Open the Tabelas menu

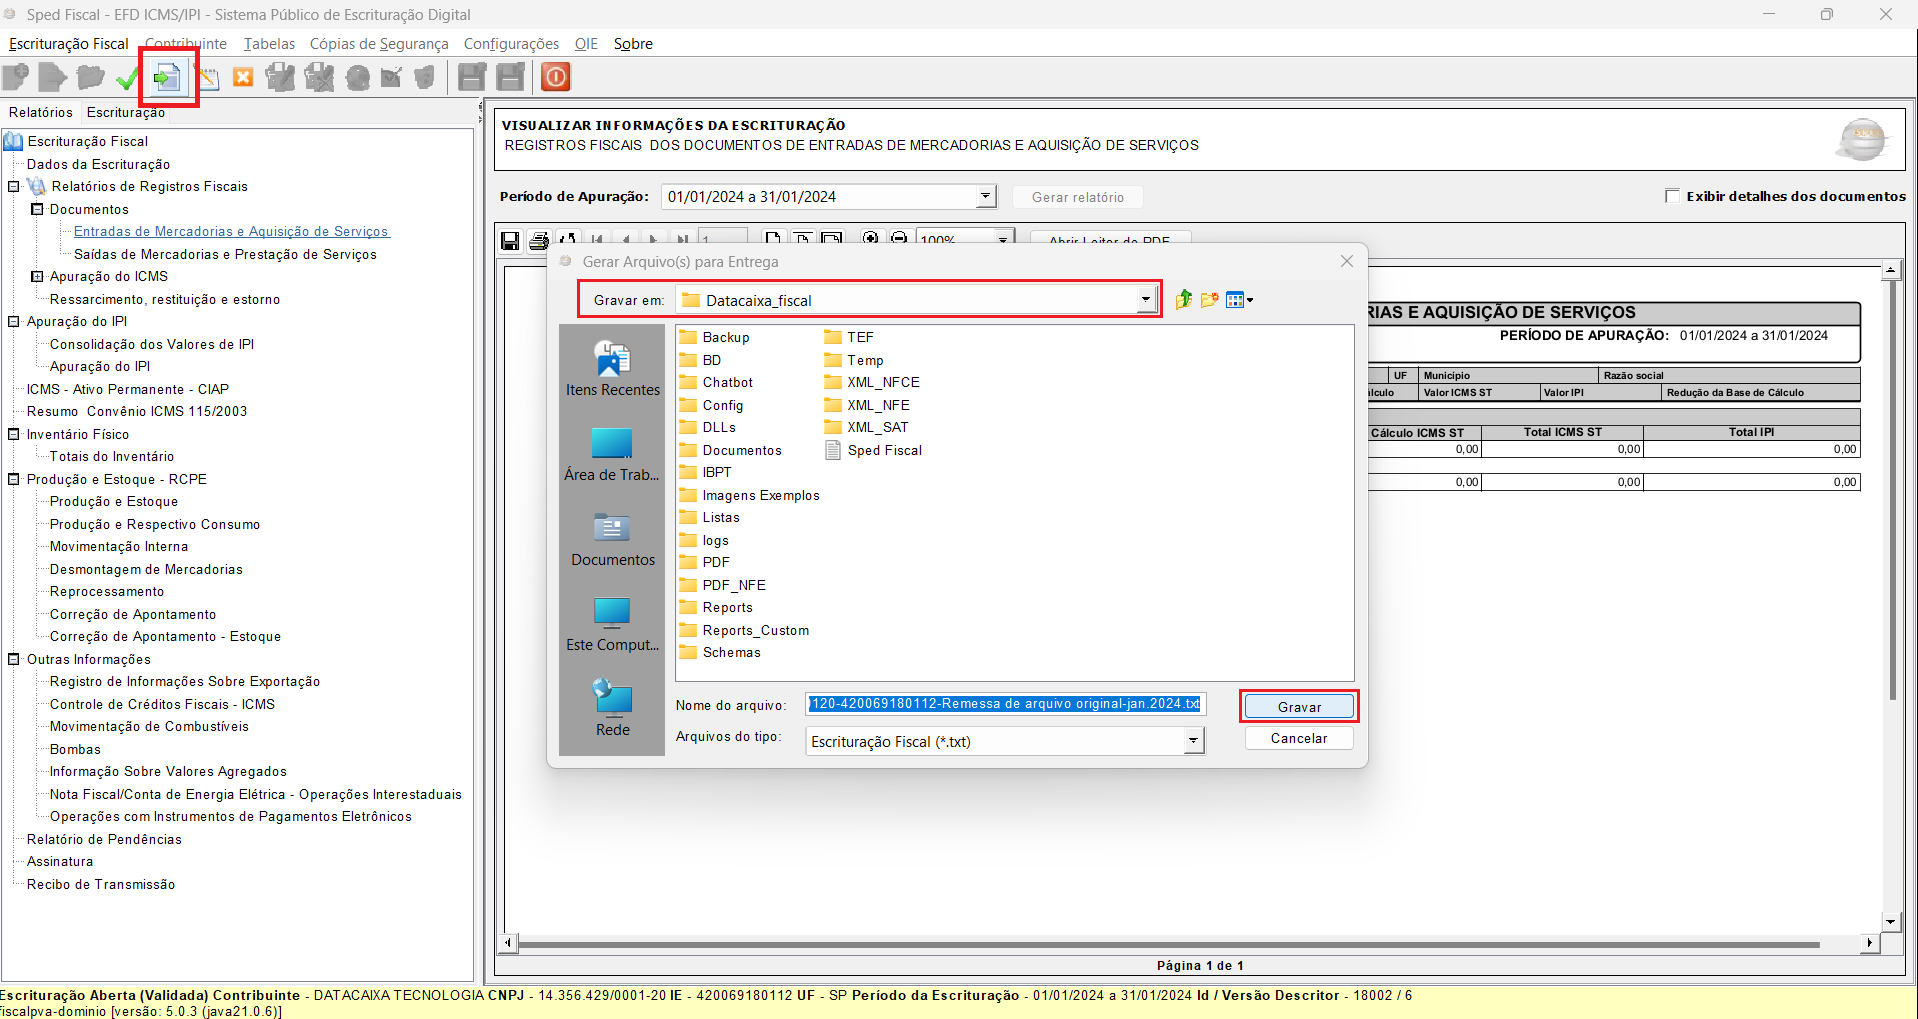click(269, 44)
